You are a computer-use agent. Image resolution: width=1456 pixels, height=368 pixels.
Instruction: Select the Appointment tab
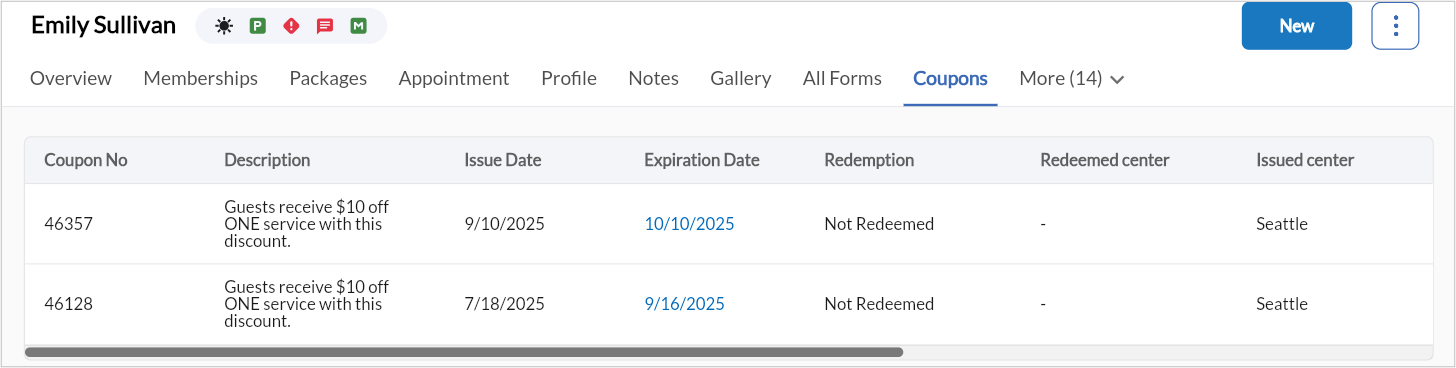(x=454, y=78)
